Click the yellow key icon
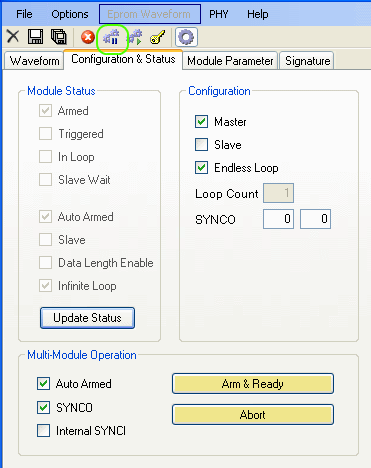The width and height of the screenshot is (371, 468). [158, 37]
